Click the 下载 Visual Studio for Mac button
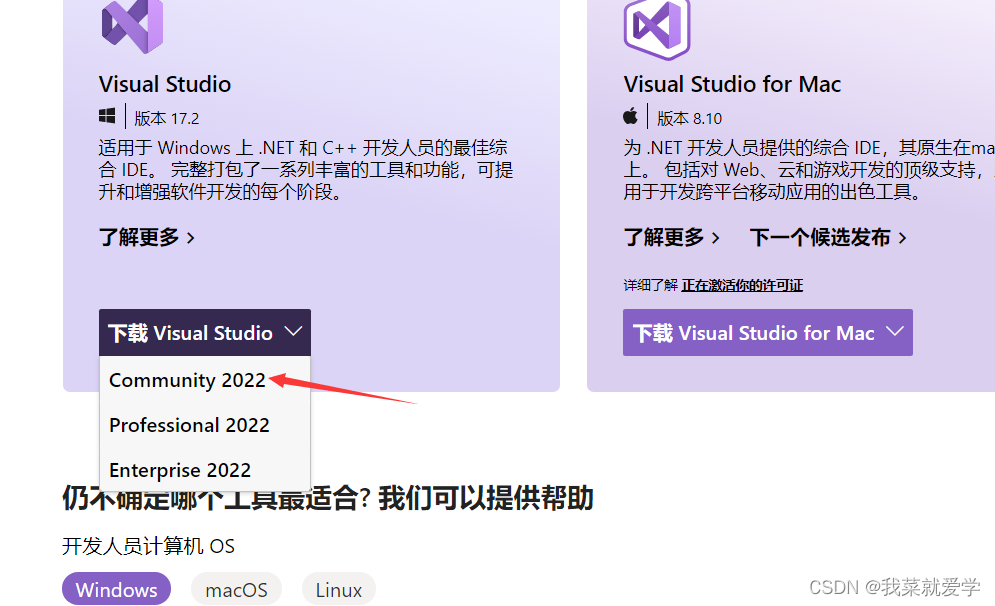 pos(767,332)
